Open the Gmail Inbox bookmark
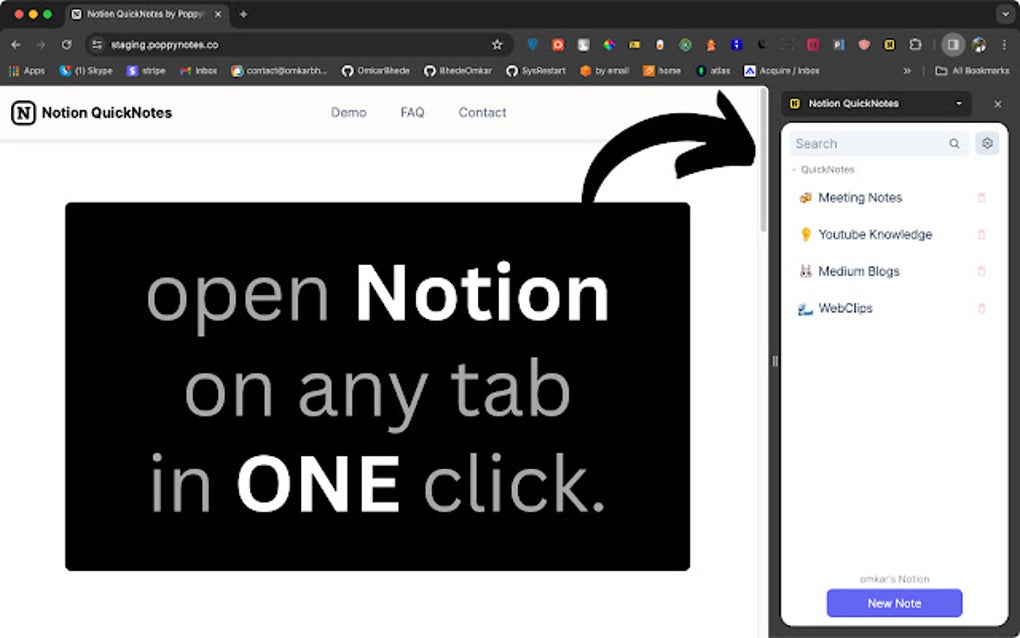Screen dimensions: 1020x638 [198, 71]
